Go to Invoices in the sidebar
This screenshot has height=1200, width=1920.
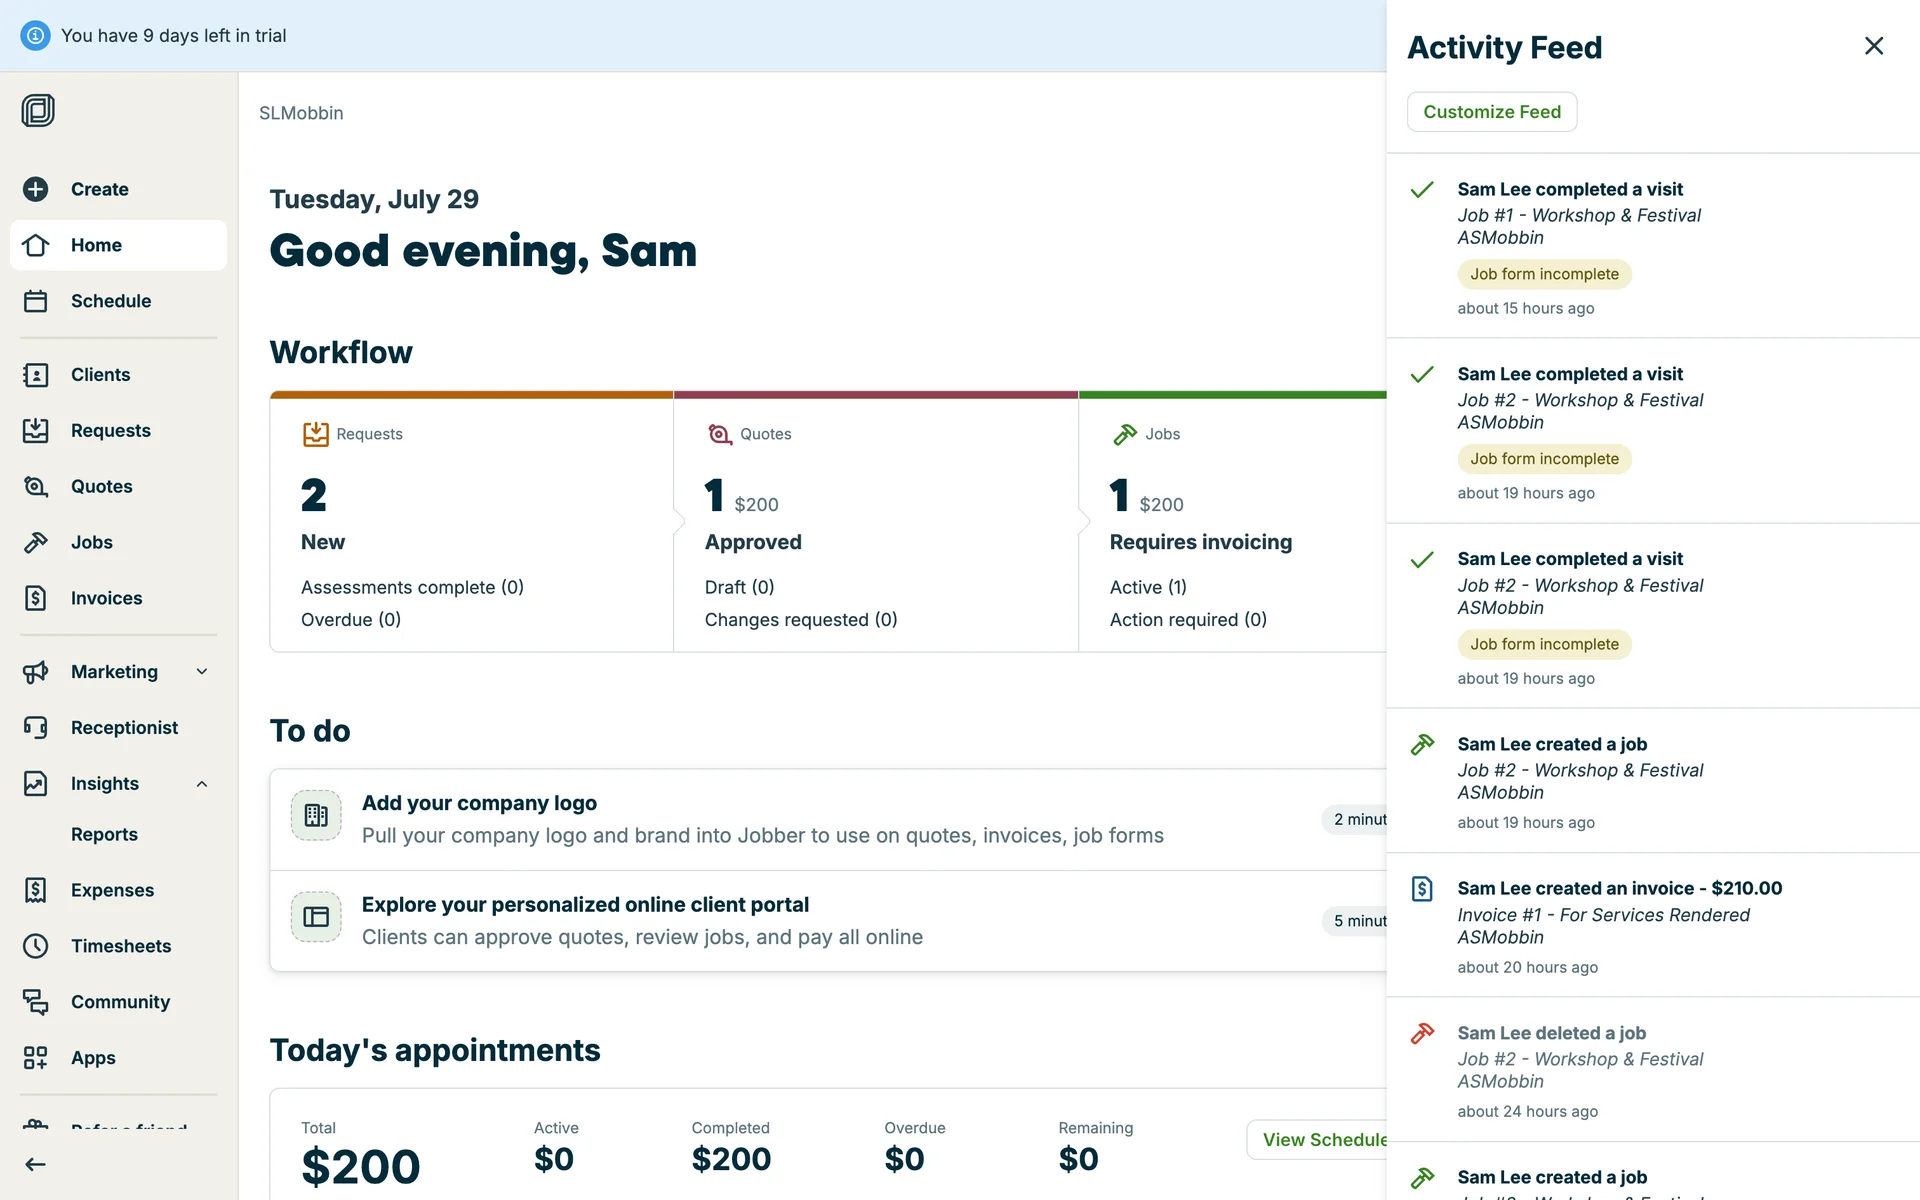tap(106, 598)
